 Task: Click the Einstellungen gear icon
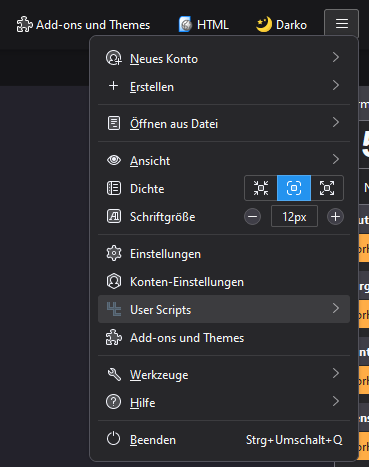114,254
